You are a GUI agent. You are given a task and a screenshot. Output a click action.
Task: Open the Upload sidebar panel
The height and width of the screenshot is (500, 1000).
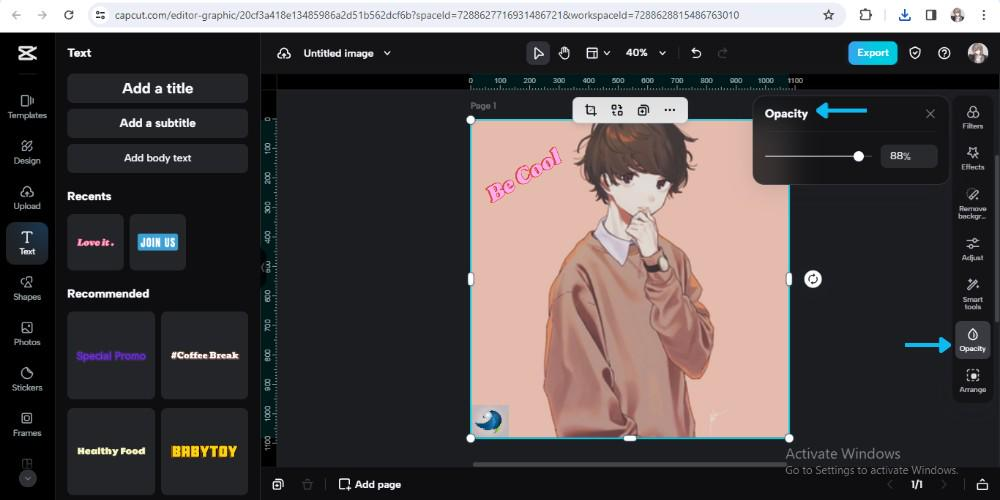pos(27,198)
